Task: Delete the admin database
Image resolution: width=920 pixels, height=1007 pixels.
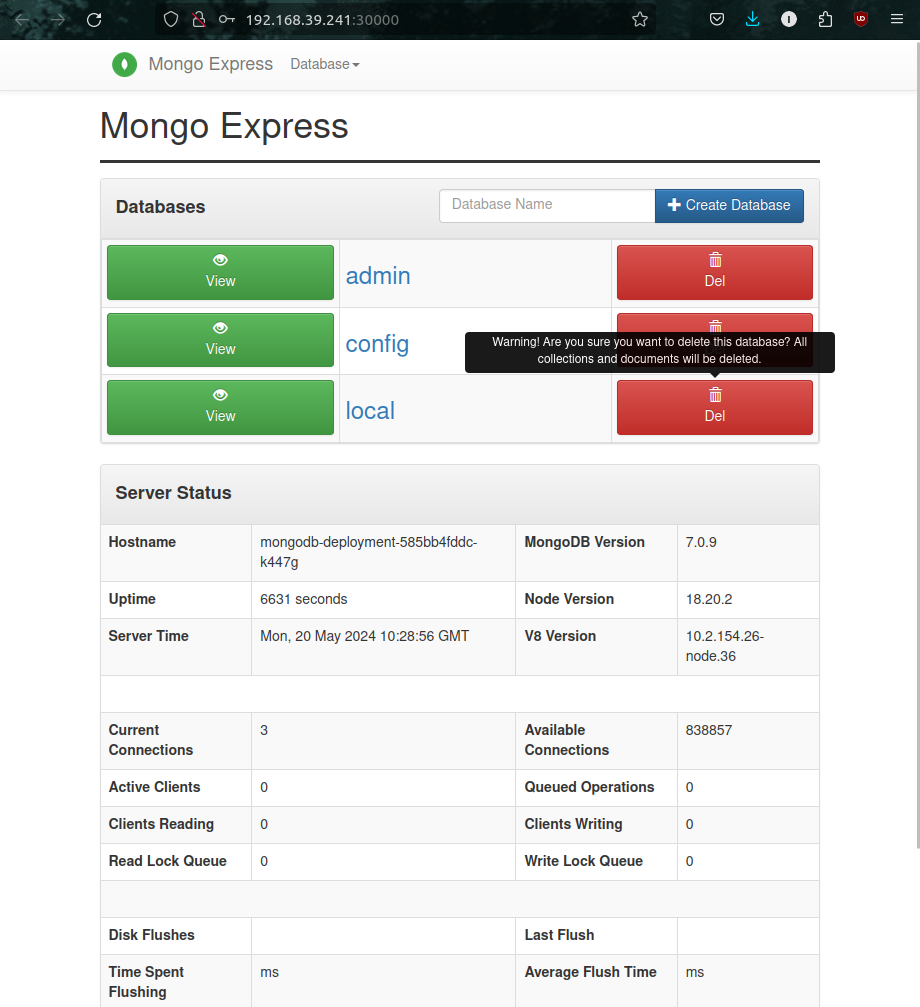Action: pyautogui.click(x=715, y=272)
